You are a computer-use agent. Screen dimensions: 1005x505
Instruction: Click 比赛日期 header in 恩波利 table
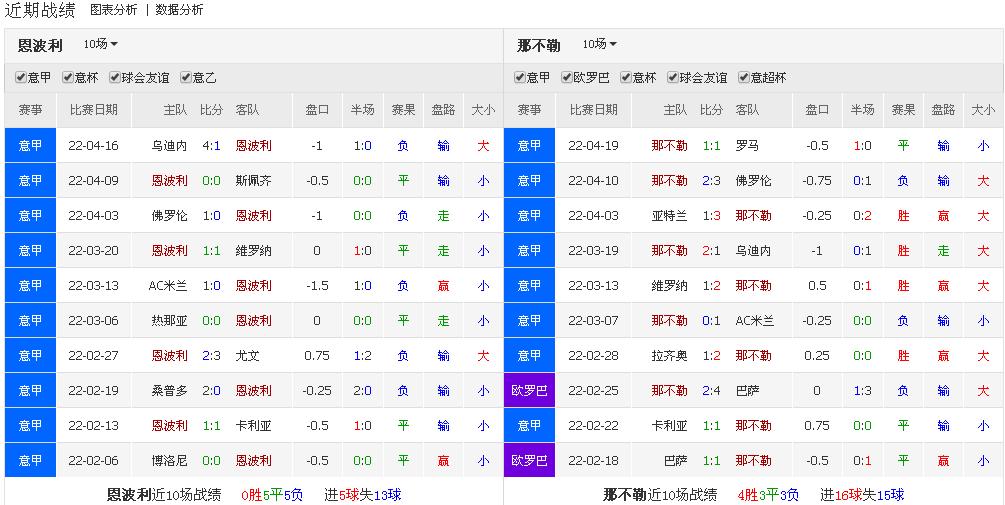click(x=94, y=110)
